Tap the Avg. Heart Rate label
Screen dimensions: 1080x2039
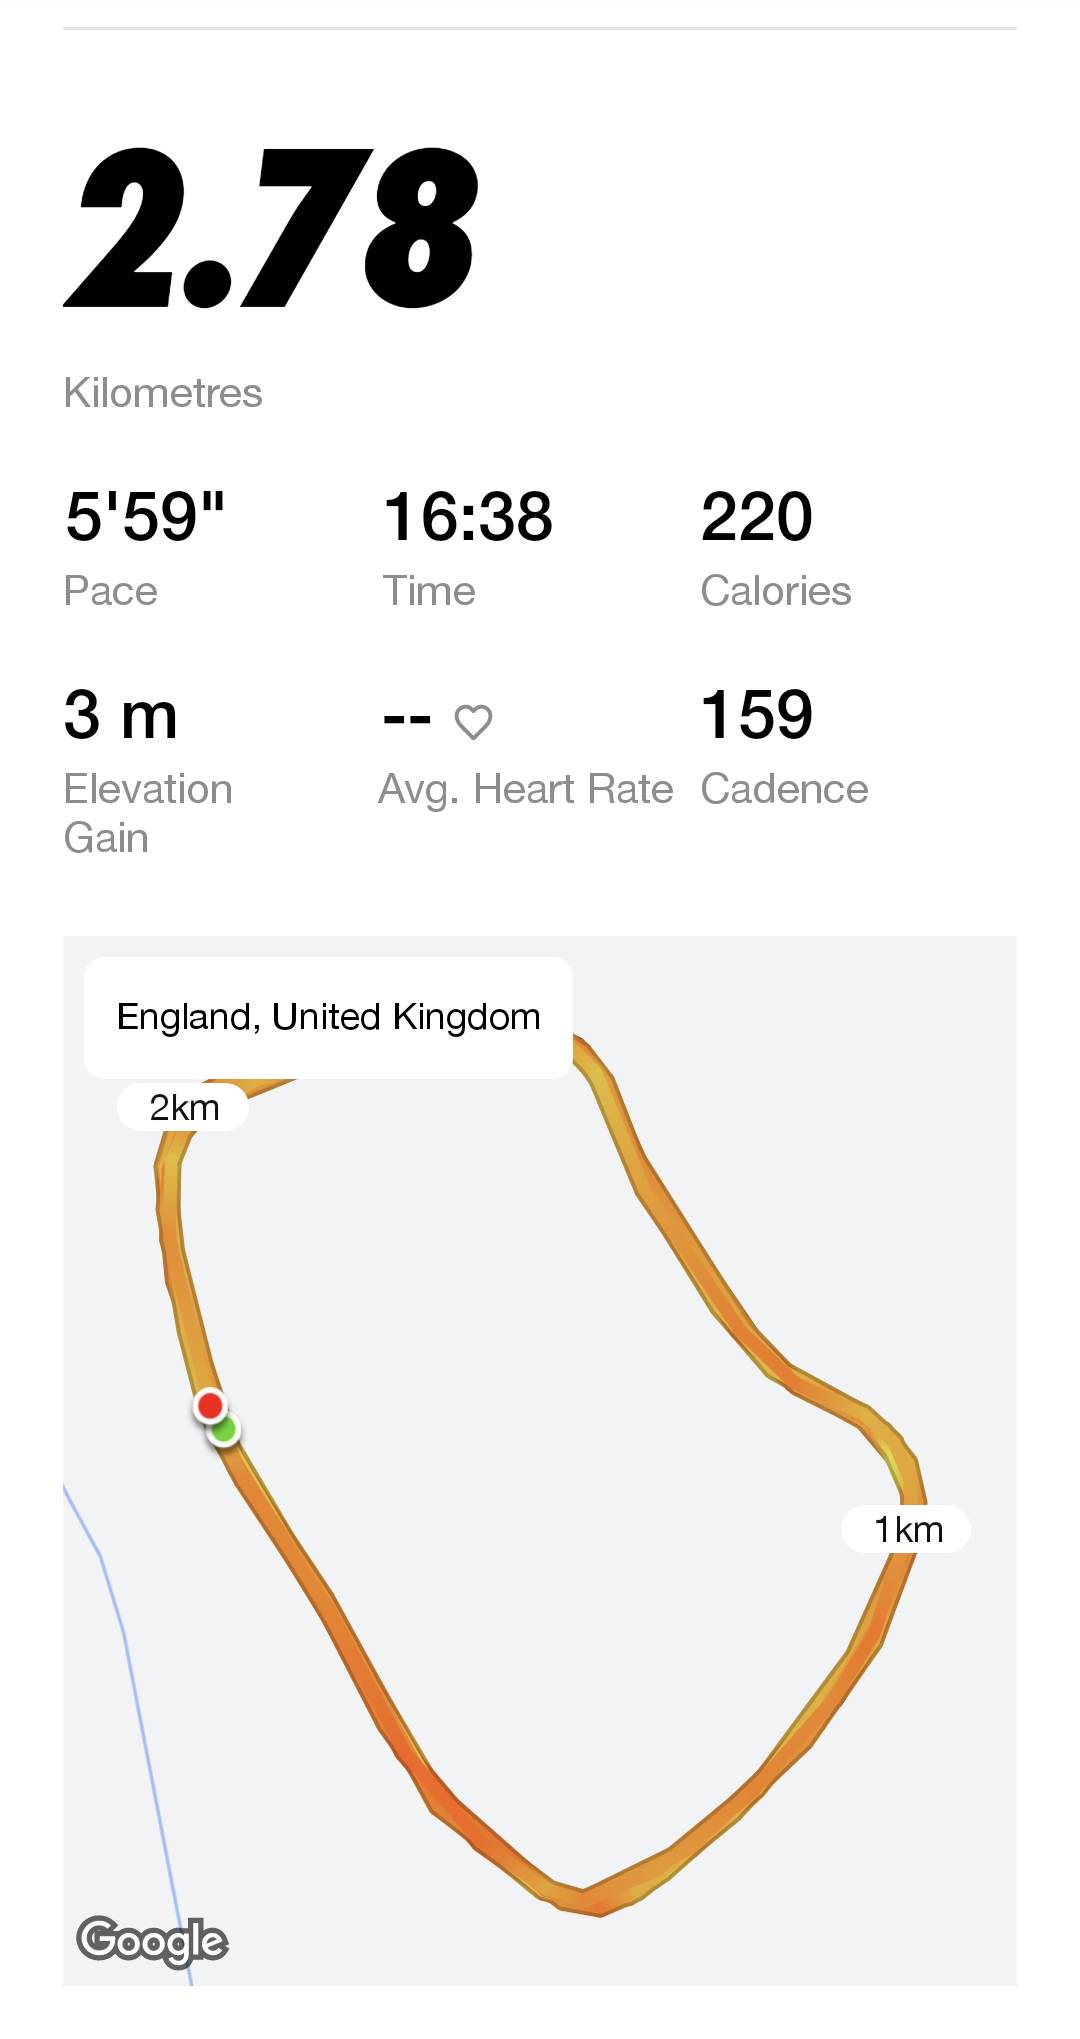526,789
